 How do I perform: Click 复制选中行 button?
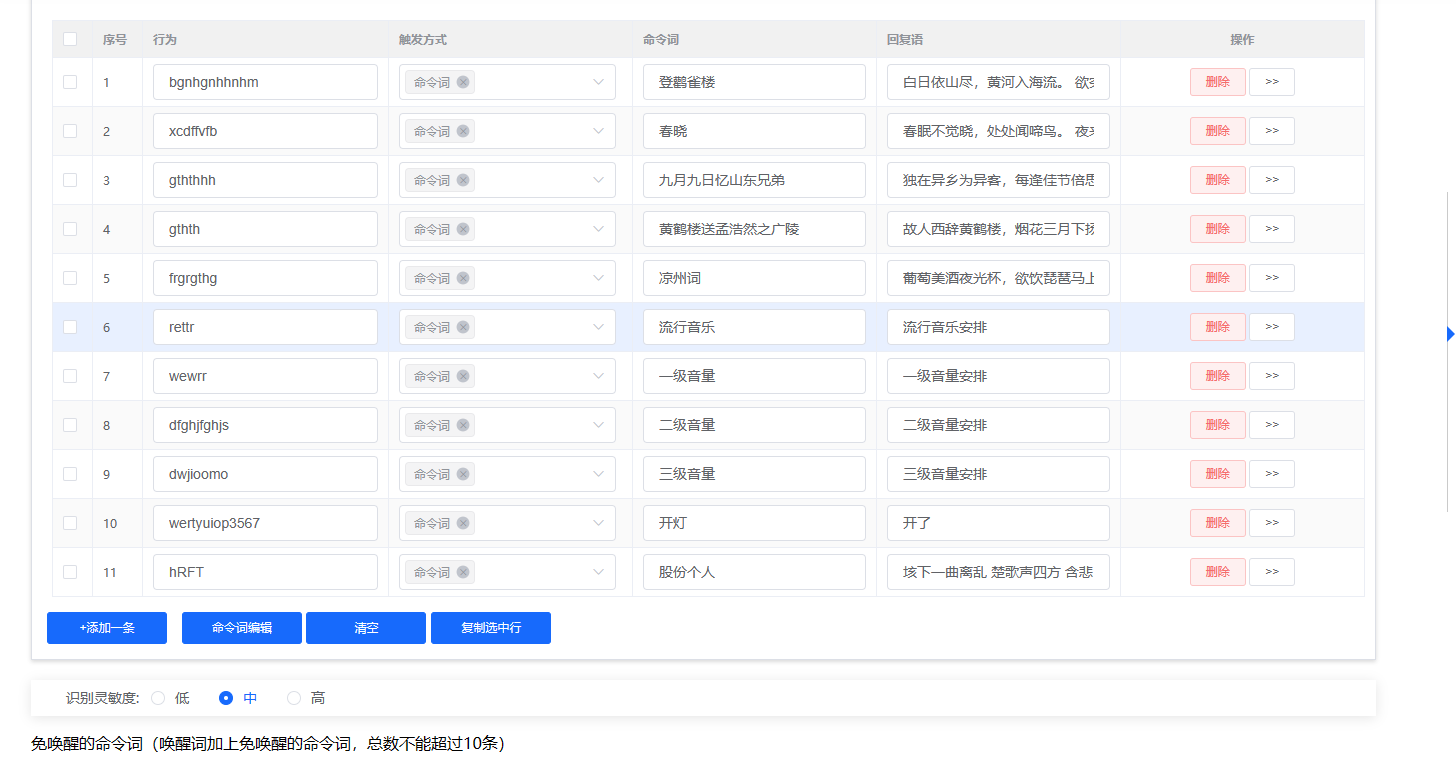491,628
